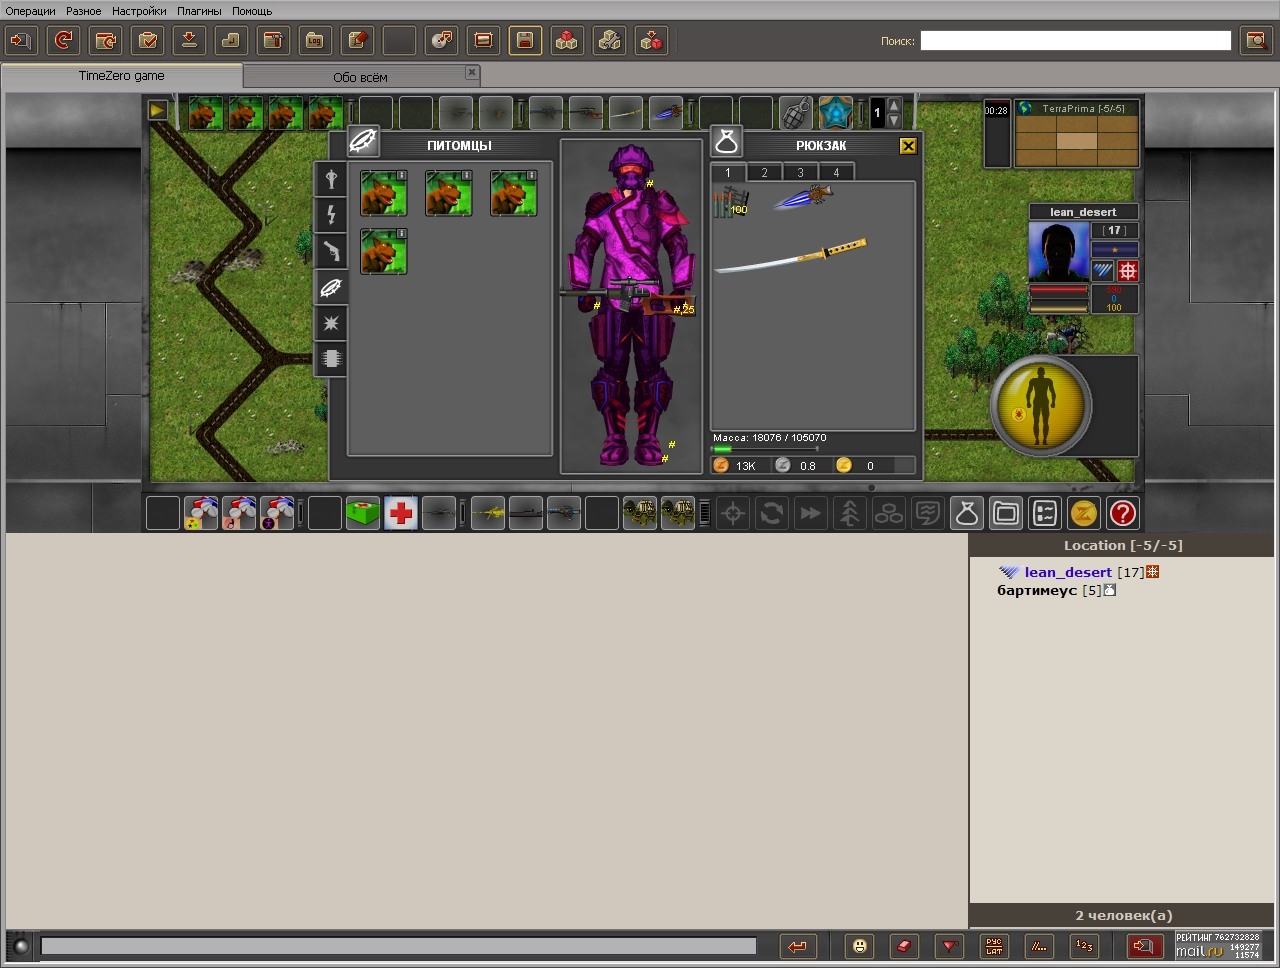This screenshot has height=968, width=1280.
Task: Open the smiley emoticons picker
Action: point(859,946)
